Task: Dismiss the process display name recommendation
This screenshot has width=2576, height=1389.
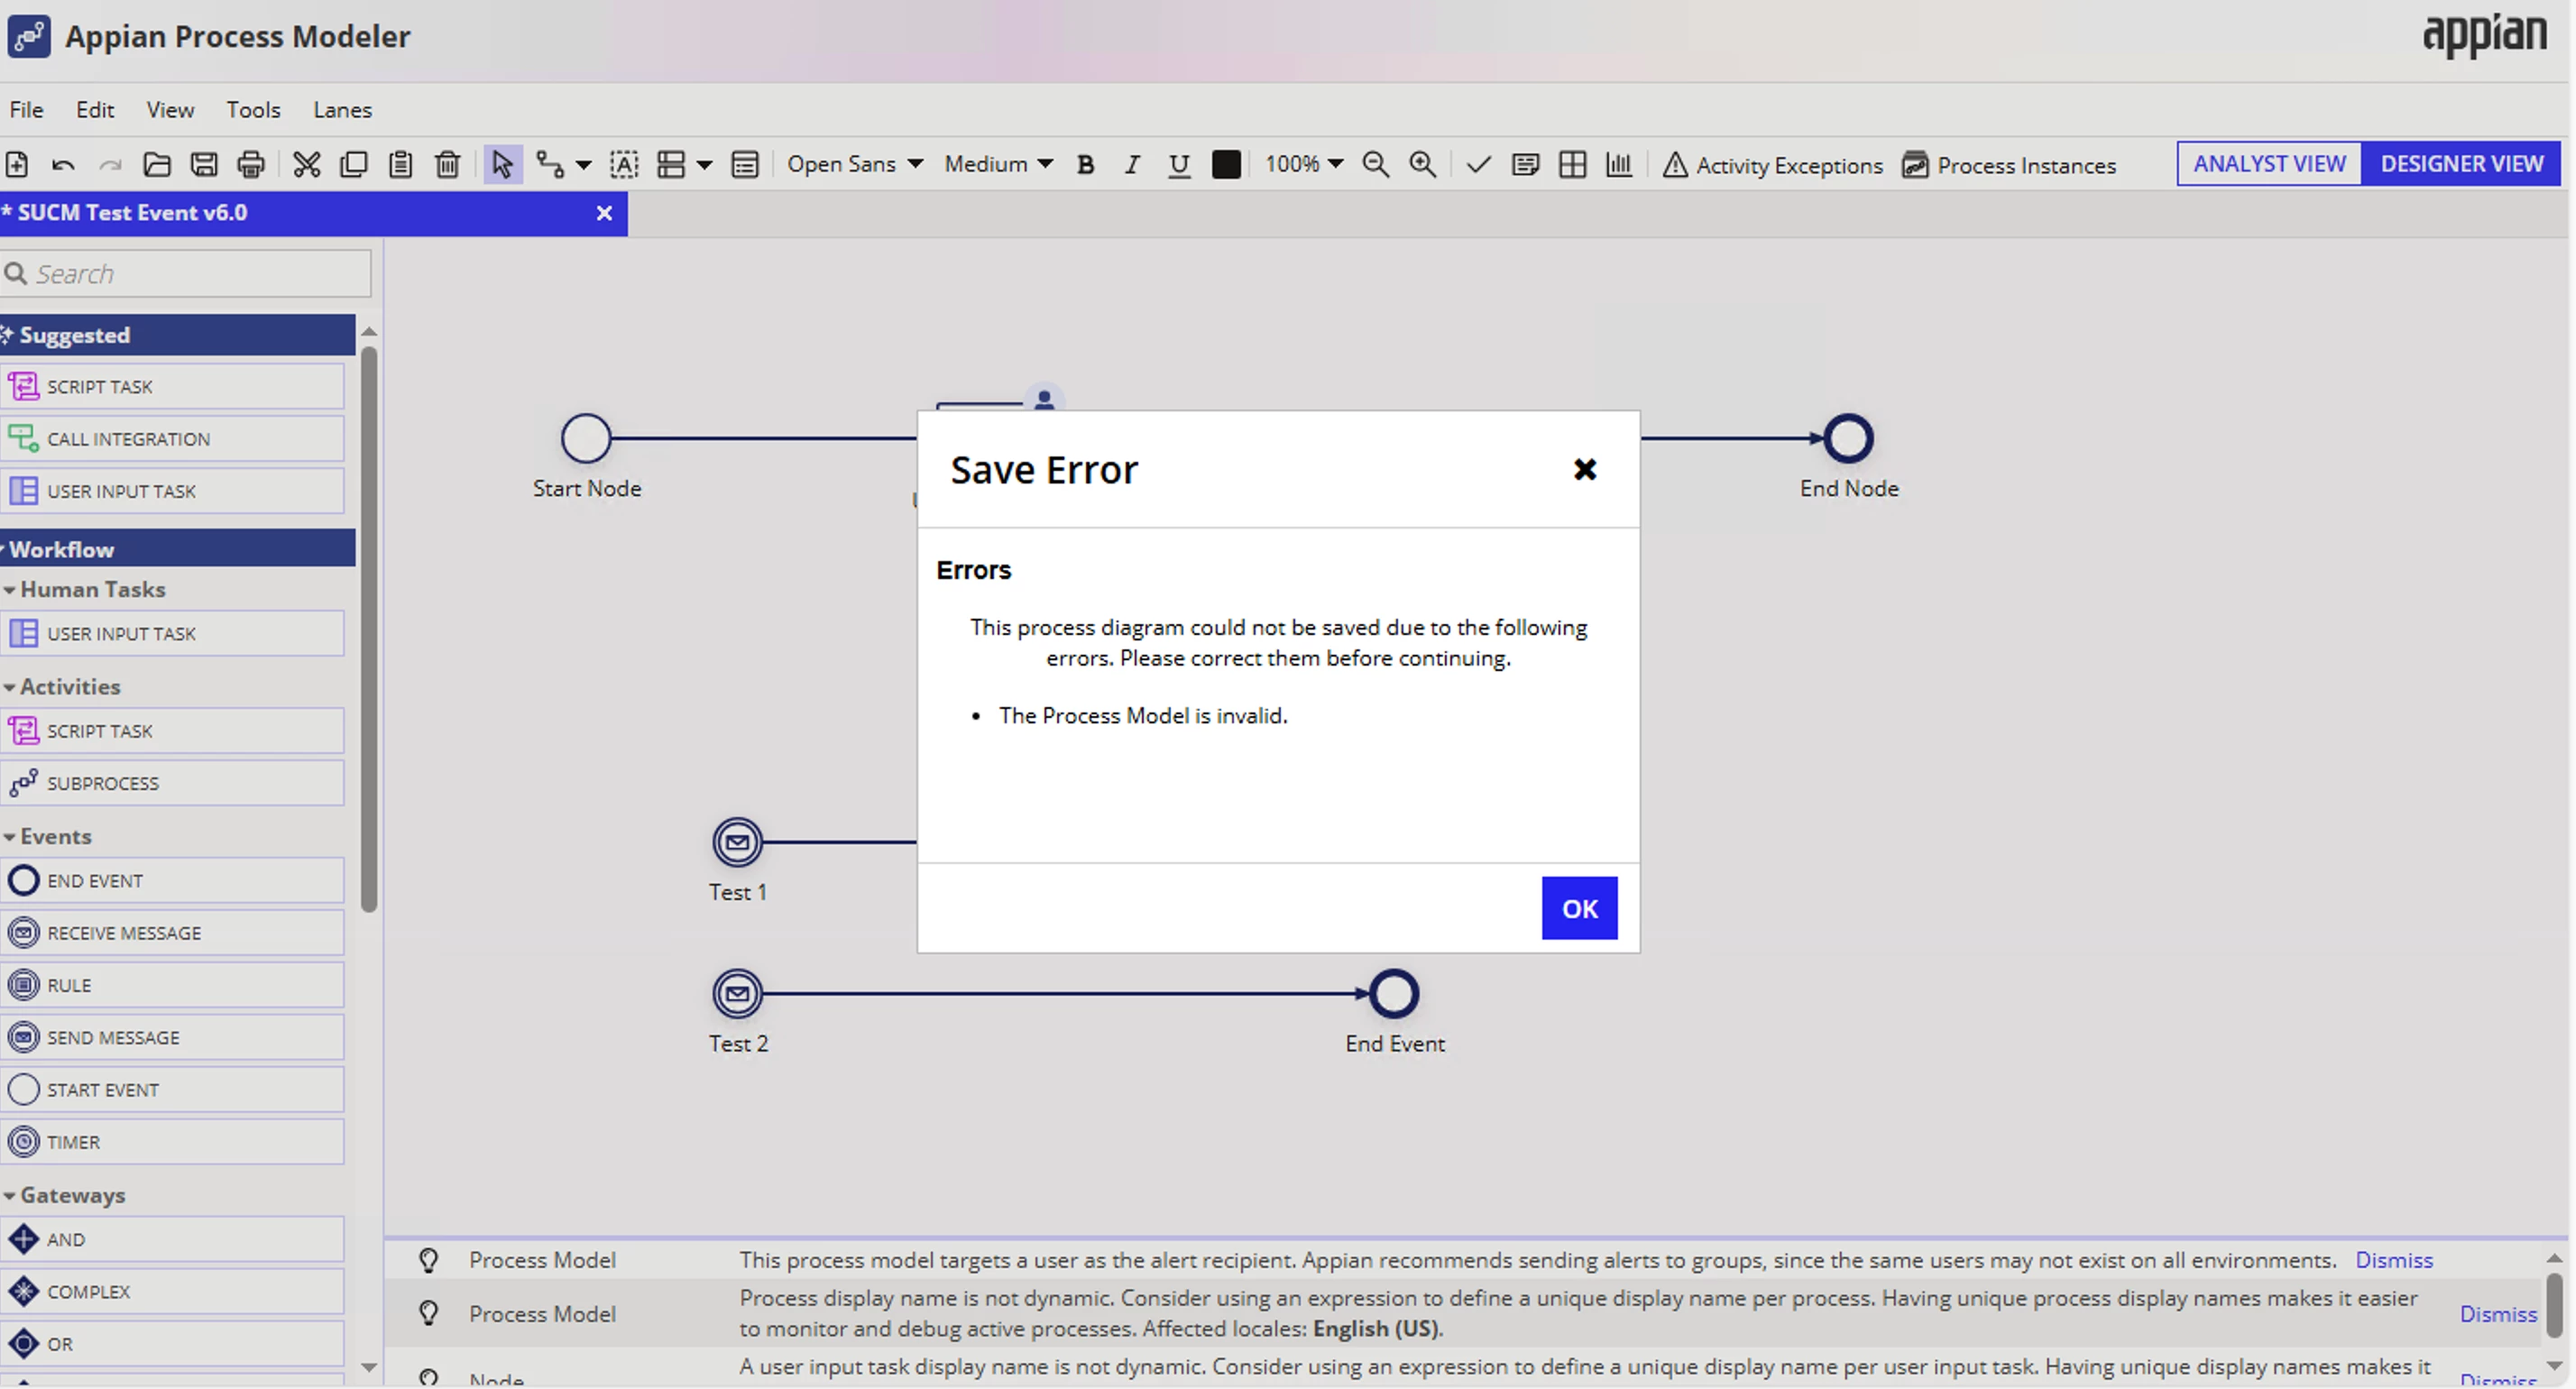Action: (2498, 1313)
